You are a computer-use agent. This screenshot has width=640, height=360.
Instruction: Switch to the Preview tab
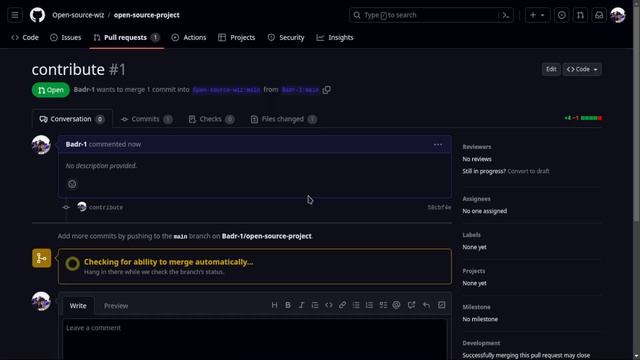(x=116, y=306)
